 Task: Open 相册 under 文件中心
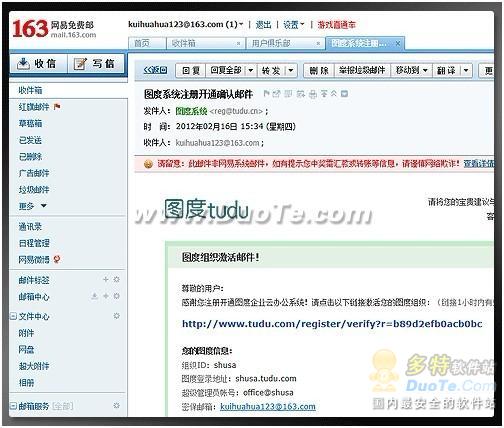click(x=26, y=383)
